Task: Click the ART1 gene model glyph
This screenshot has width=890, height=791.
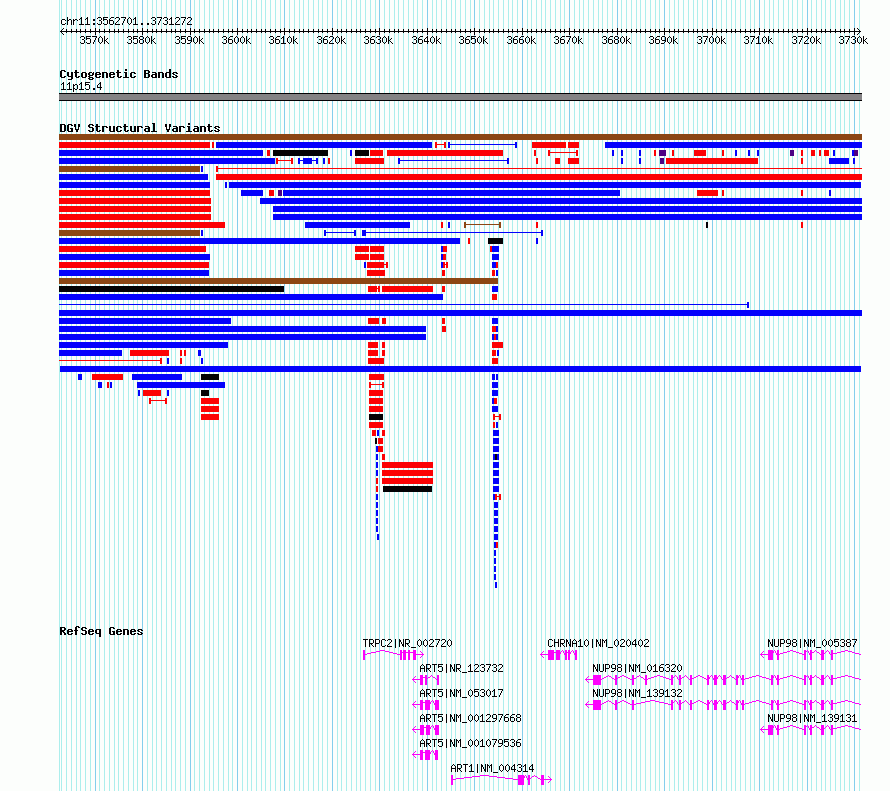Action: [x=501, y=780]
